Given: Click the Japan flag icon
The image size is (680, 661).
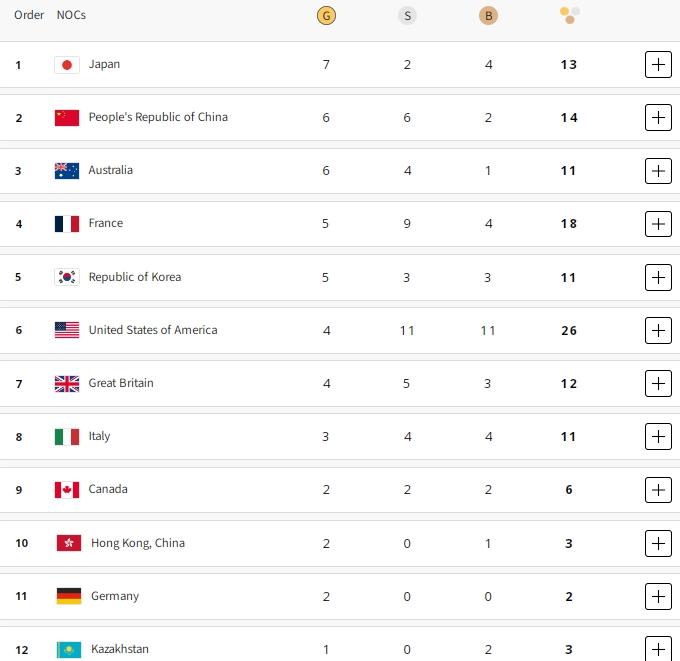Looking at the screenshot, I should tap(67, 65).
